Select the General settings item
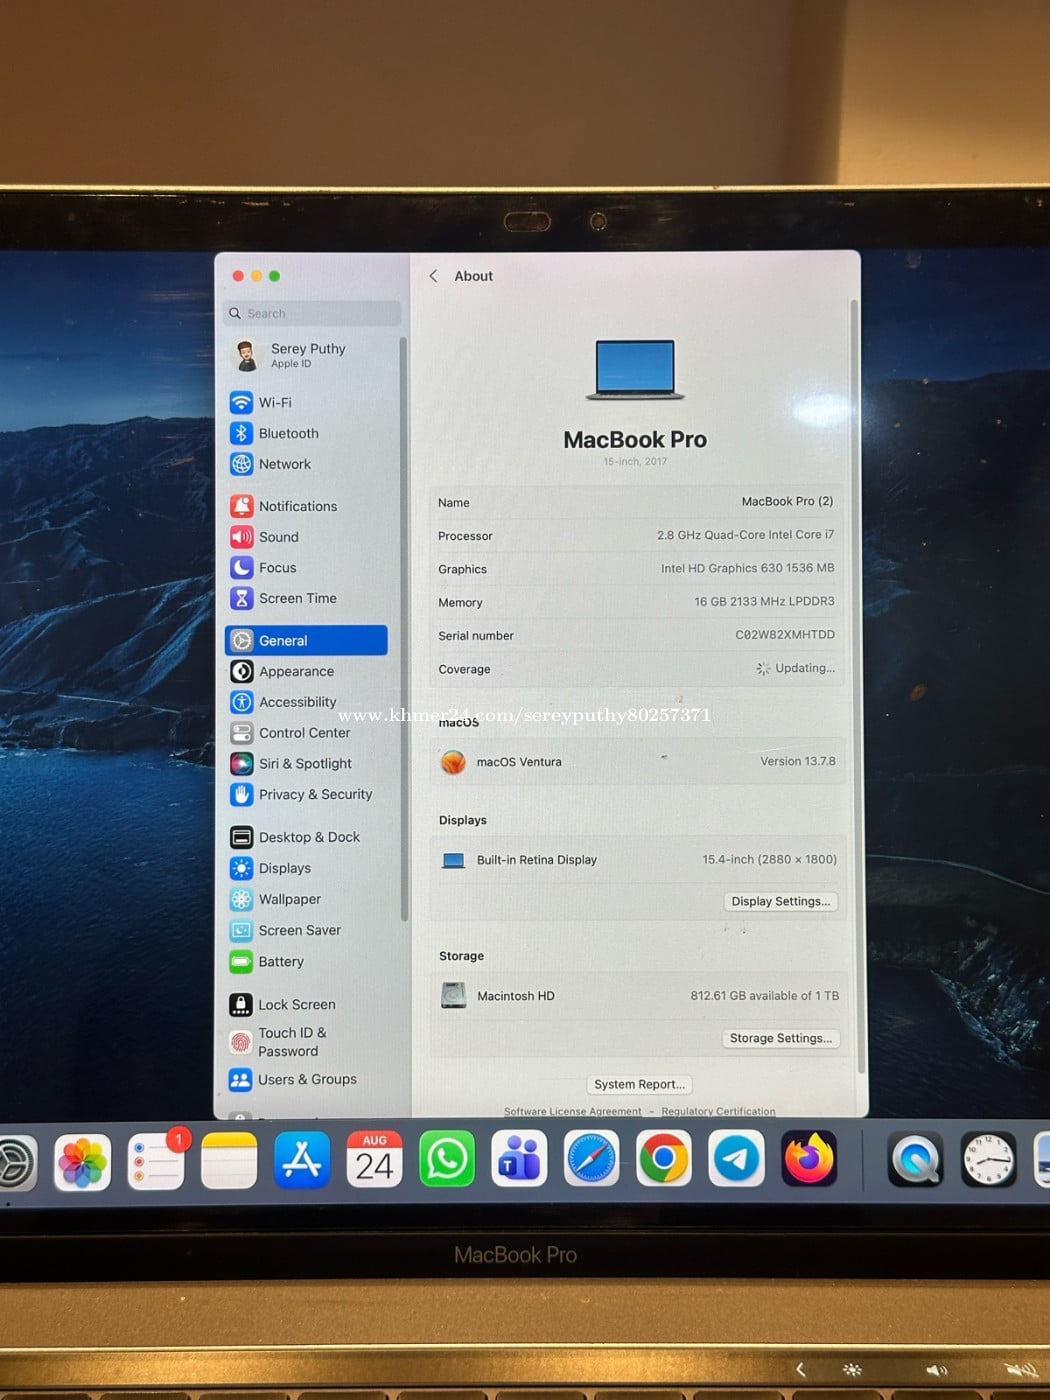The image size is (1050, 1400). 307,641
